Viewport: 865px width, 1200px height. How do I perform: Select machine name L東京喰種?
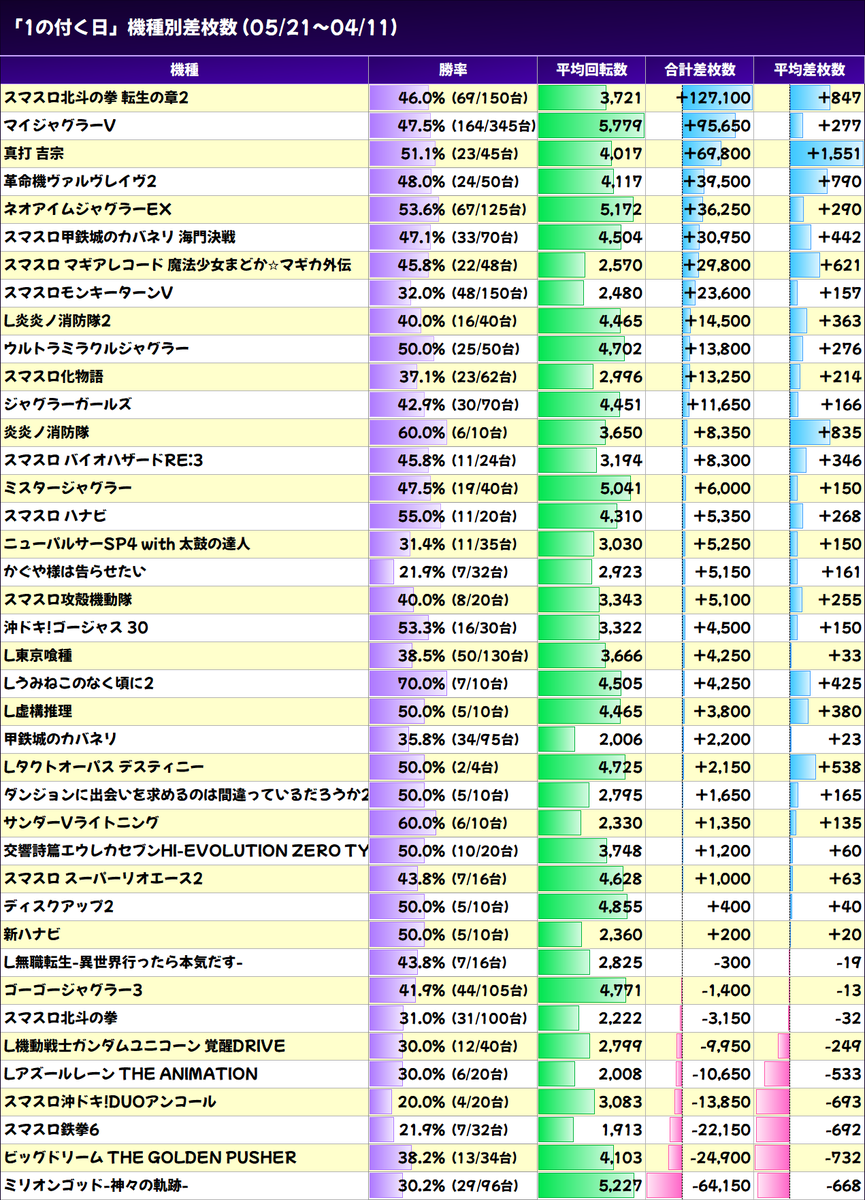click(x=38, y=656)
